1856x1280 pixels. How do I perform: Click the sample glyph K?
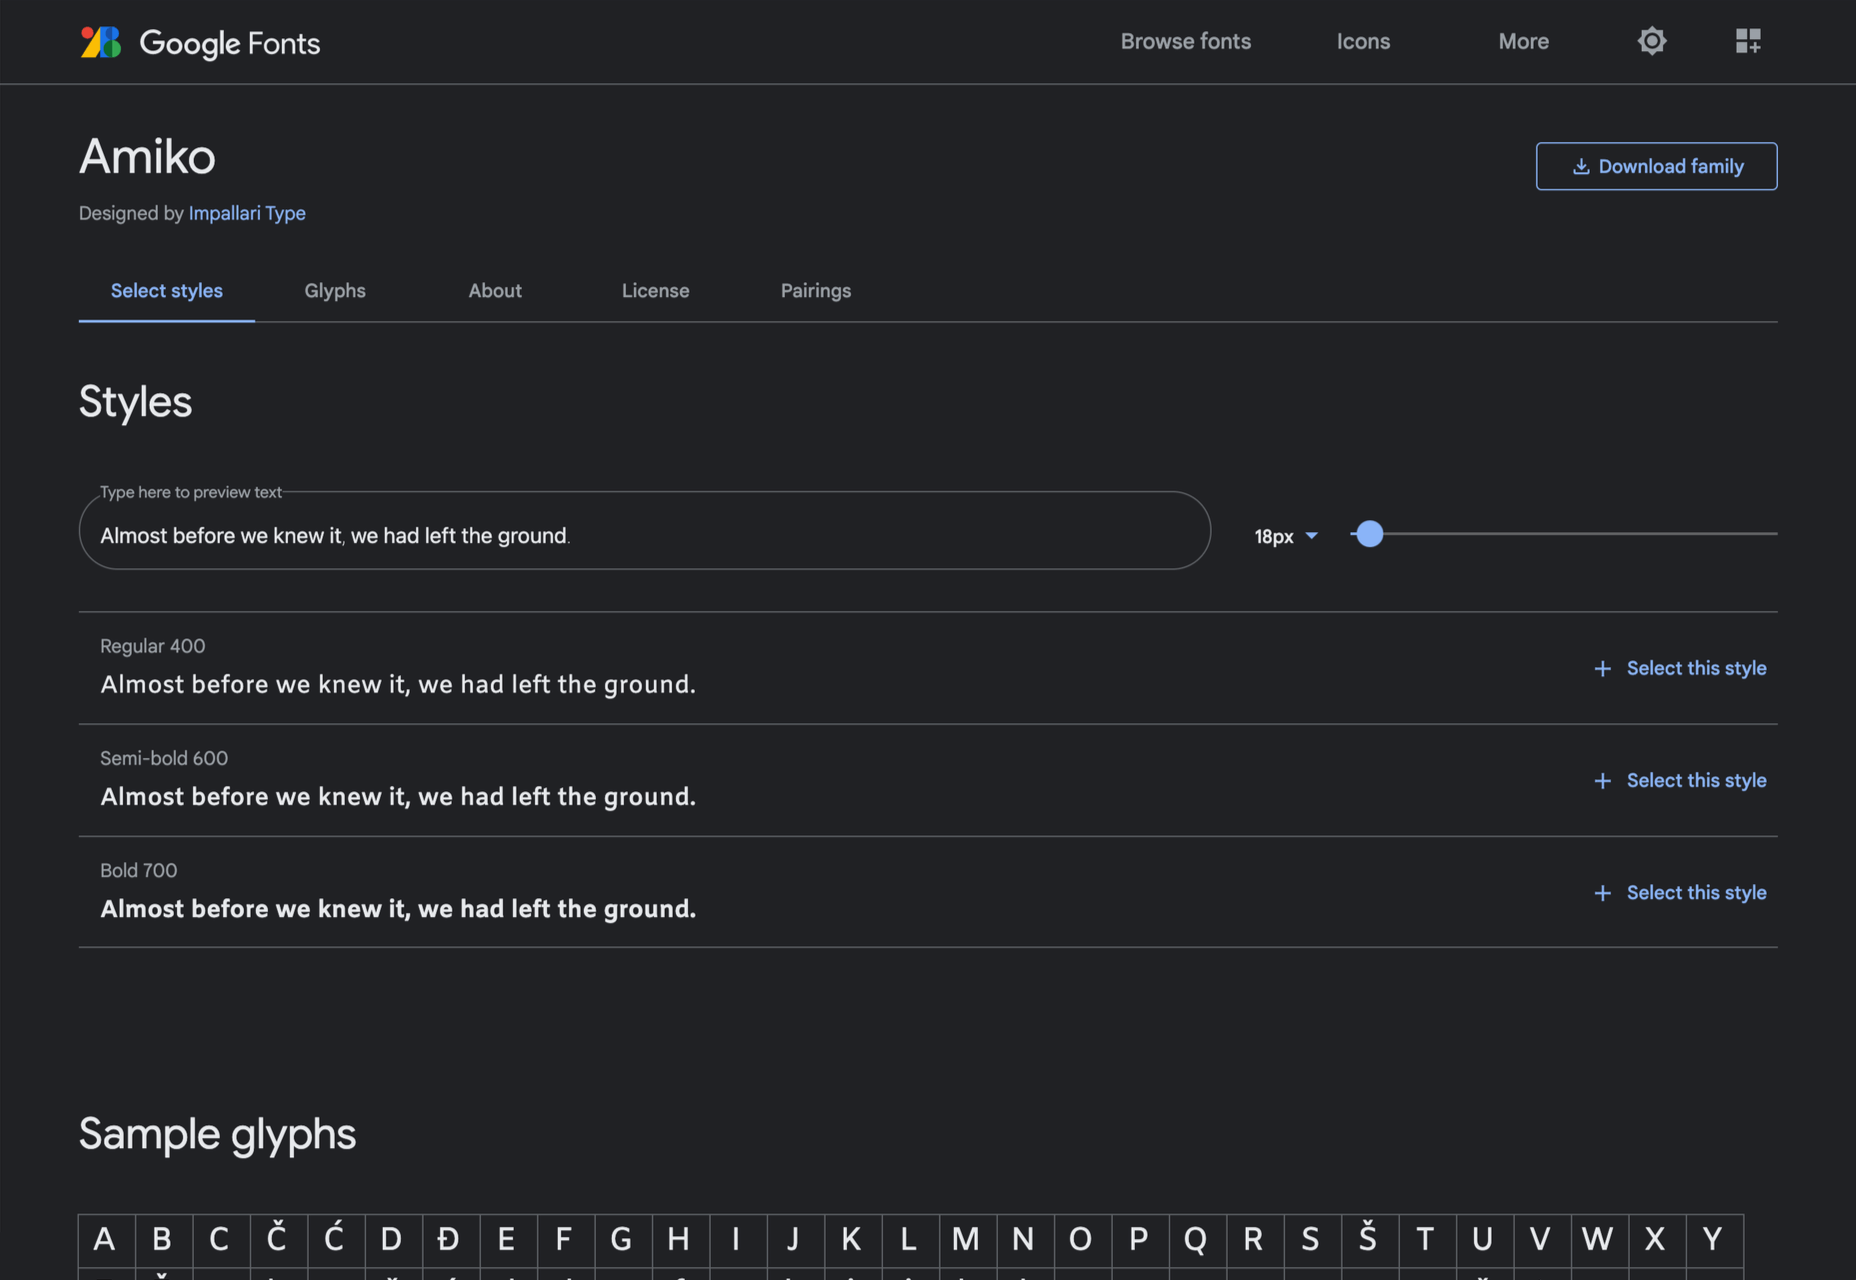(x=853, y=1241)
